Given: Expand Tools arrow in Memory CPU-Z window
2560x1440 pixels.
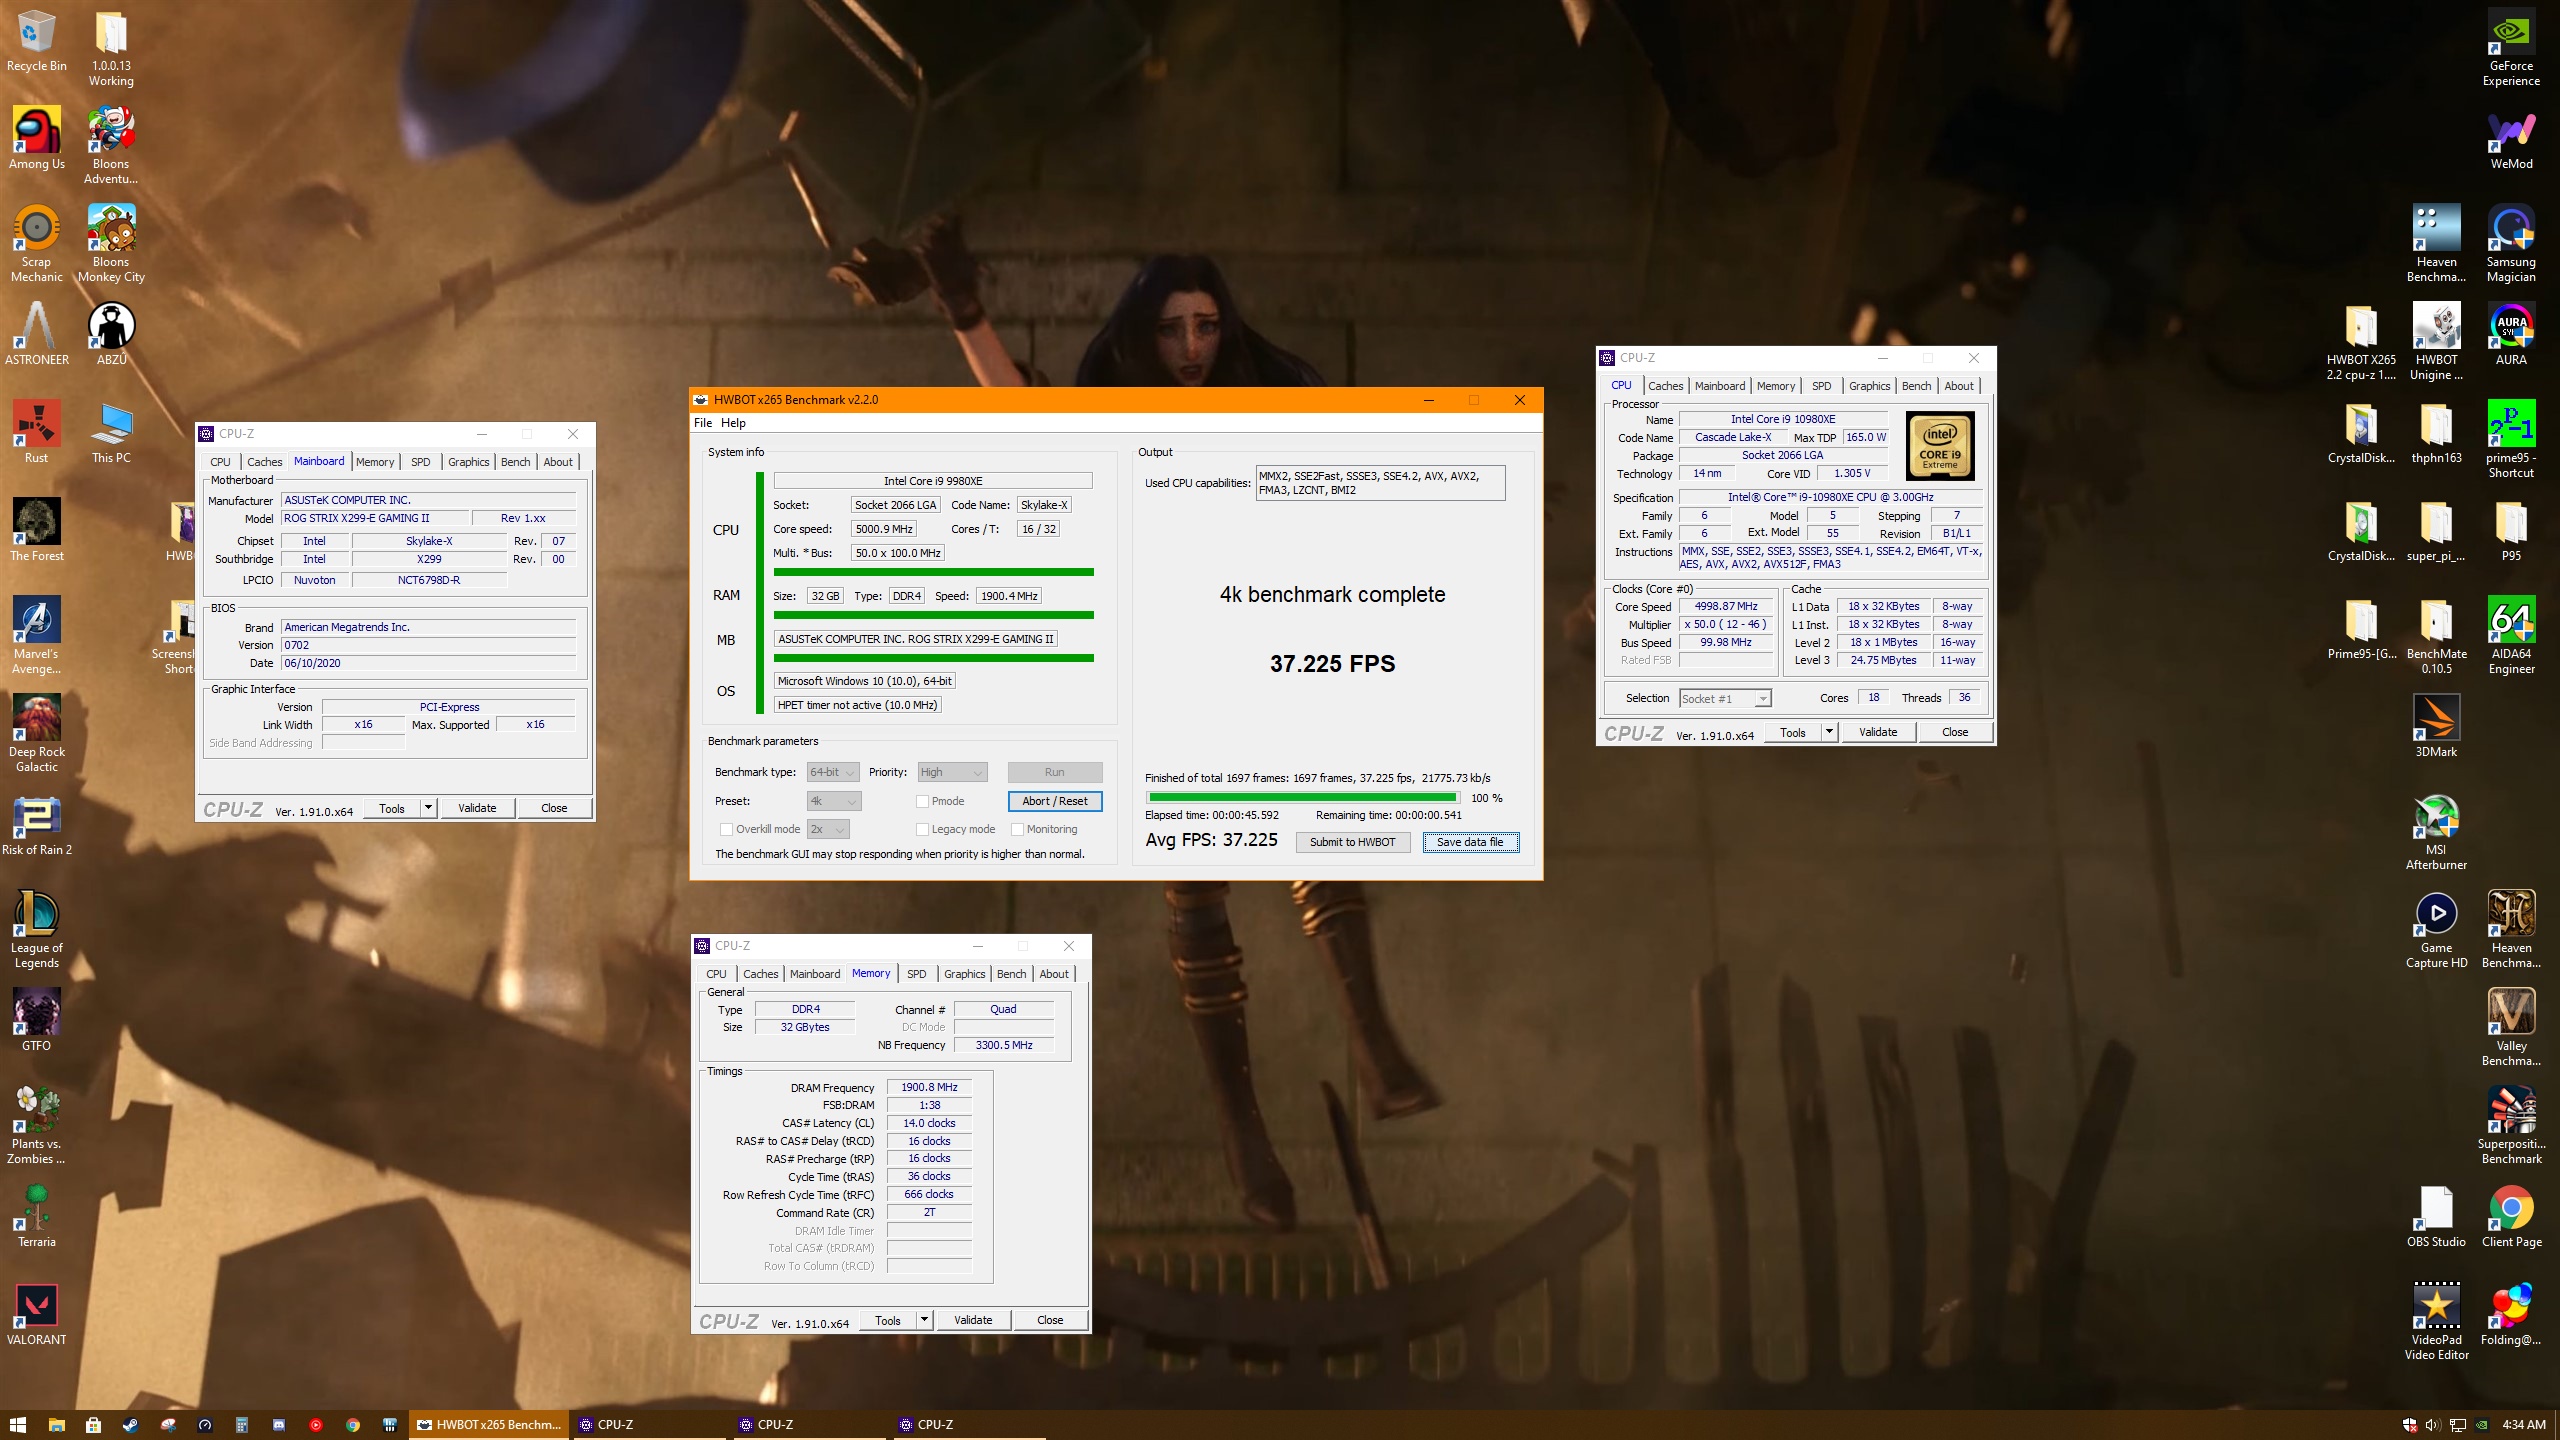Looking at the screenshot, I should point(925,1320).
